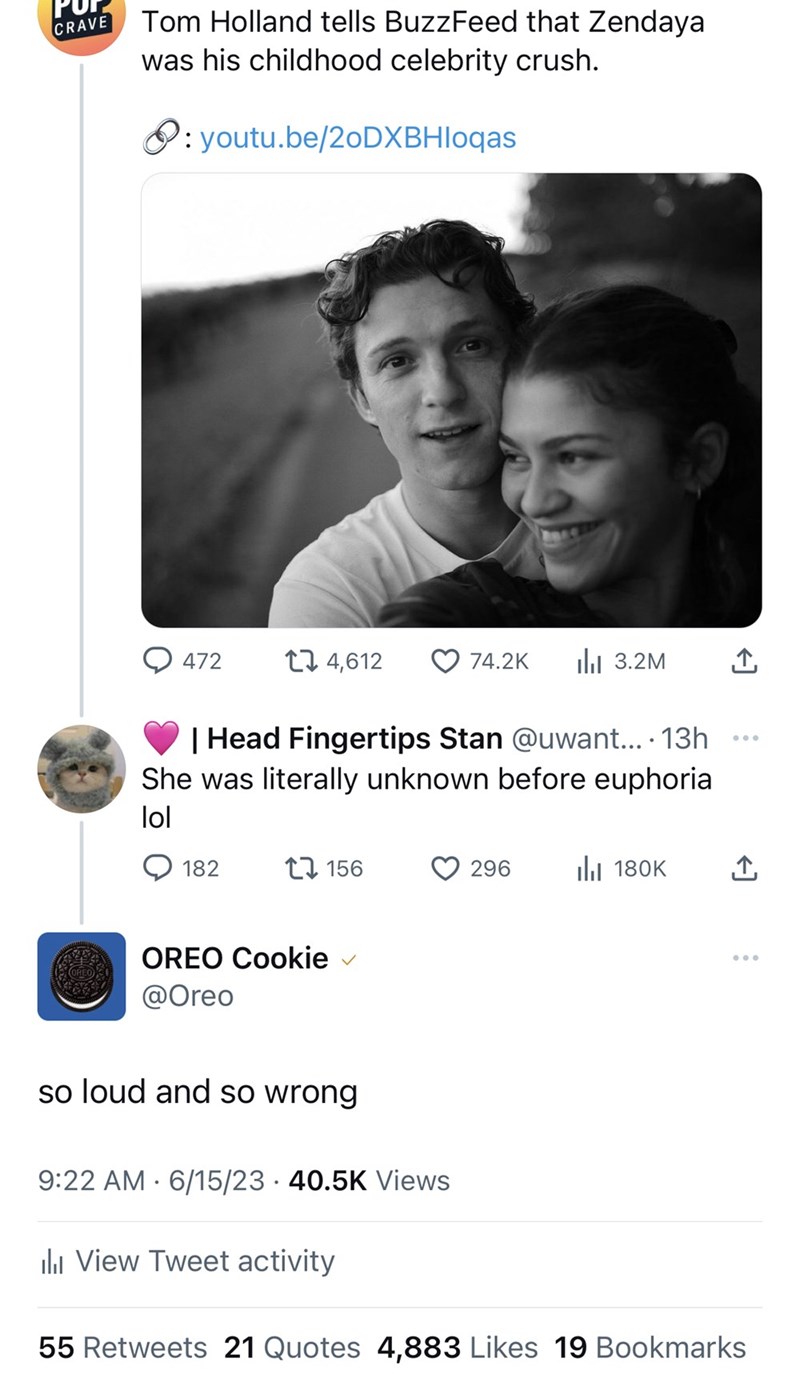Image resolution: width=800 pixels, height=1382 pixels.
Task: Open the youtu.be video link
Action: click(358, 138)
